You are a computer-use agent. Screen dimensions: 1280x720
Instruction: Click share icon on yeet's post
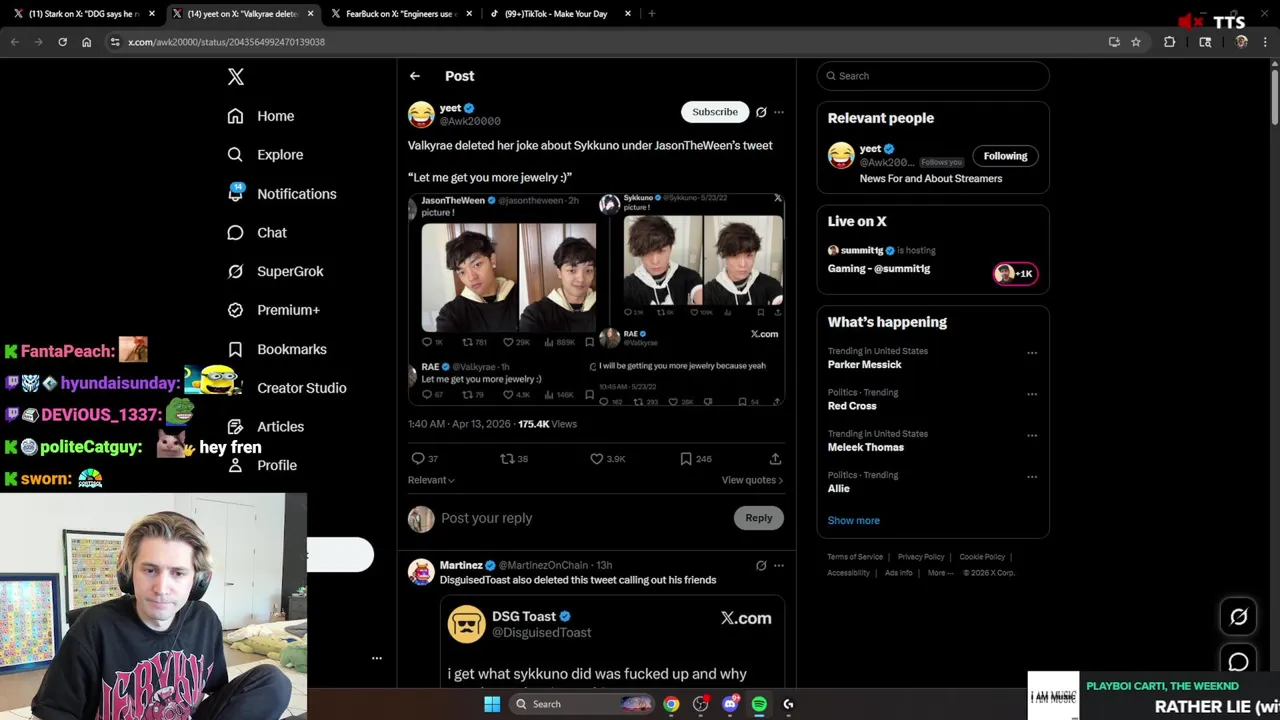(775, 459)
